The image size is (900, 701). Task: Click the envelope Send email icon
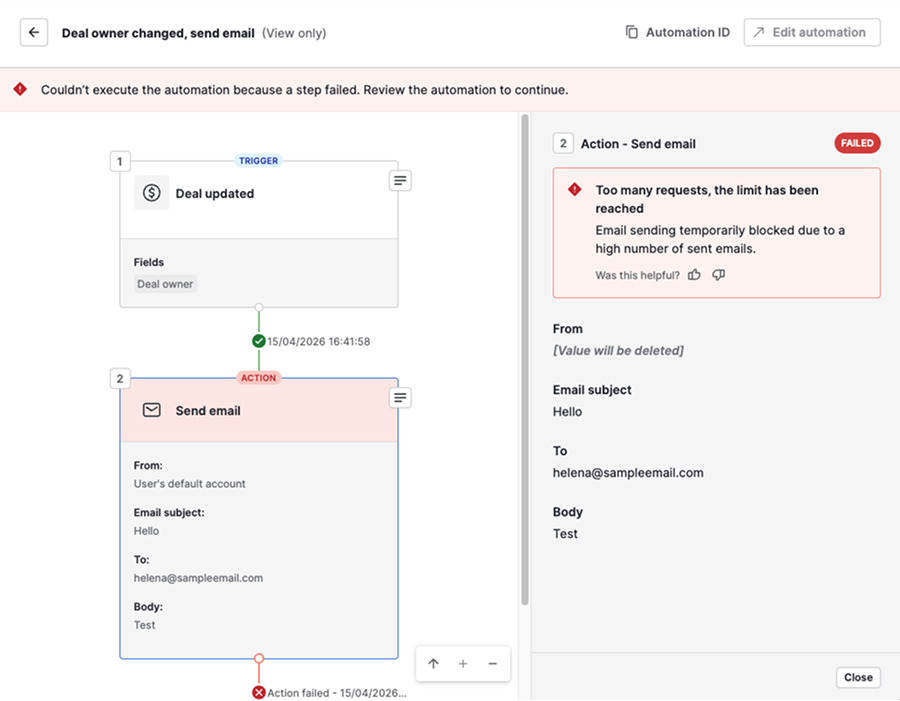[151, 411]
